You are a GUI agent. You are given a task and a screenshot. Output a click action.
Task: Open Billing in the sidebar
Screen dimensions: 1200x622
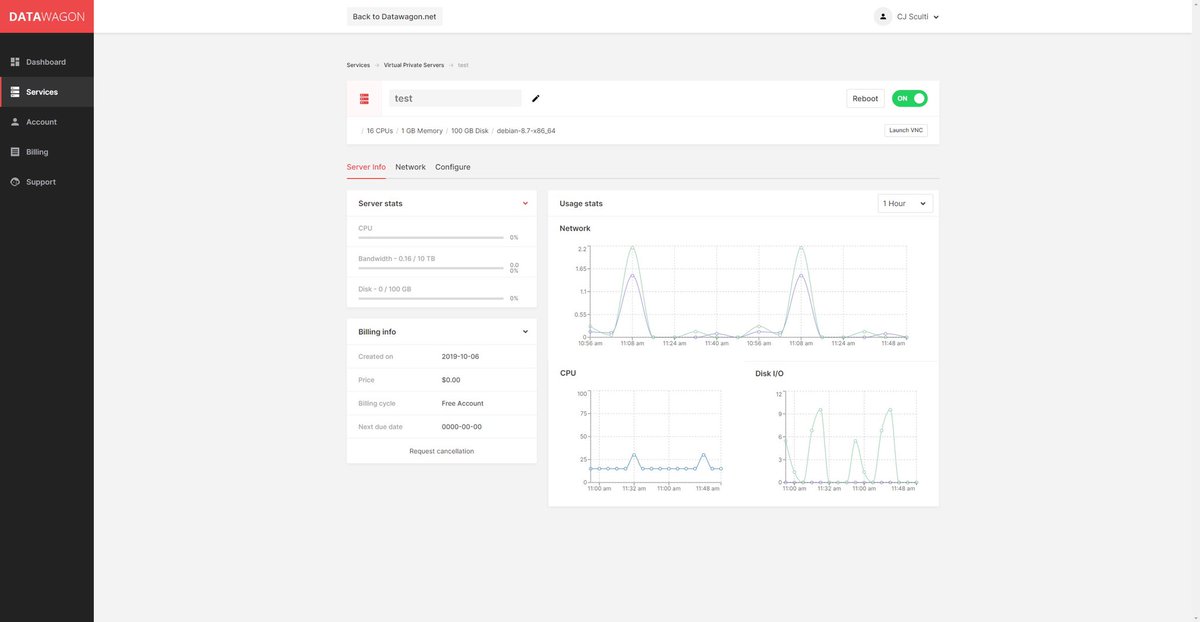pos(47,152)
